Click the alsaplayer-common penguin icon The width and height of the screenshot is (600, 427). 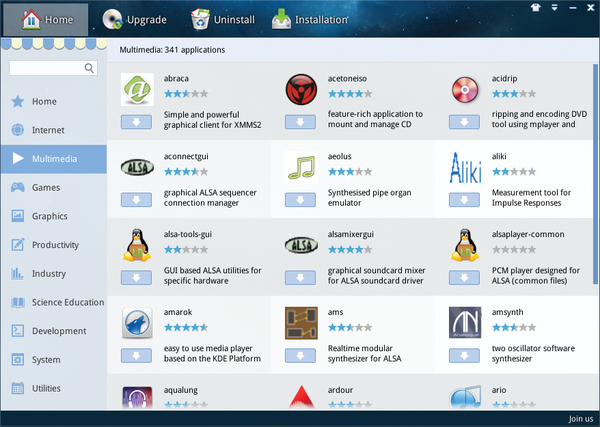point(465,245)
